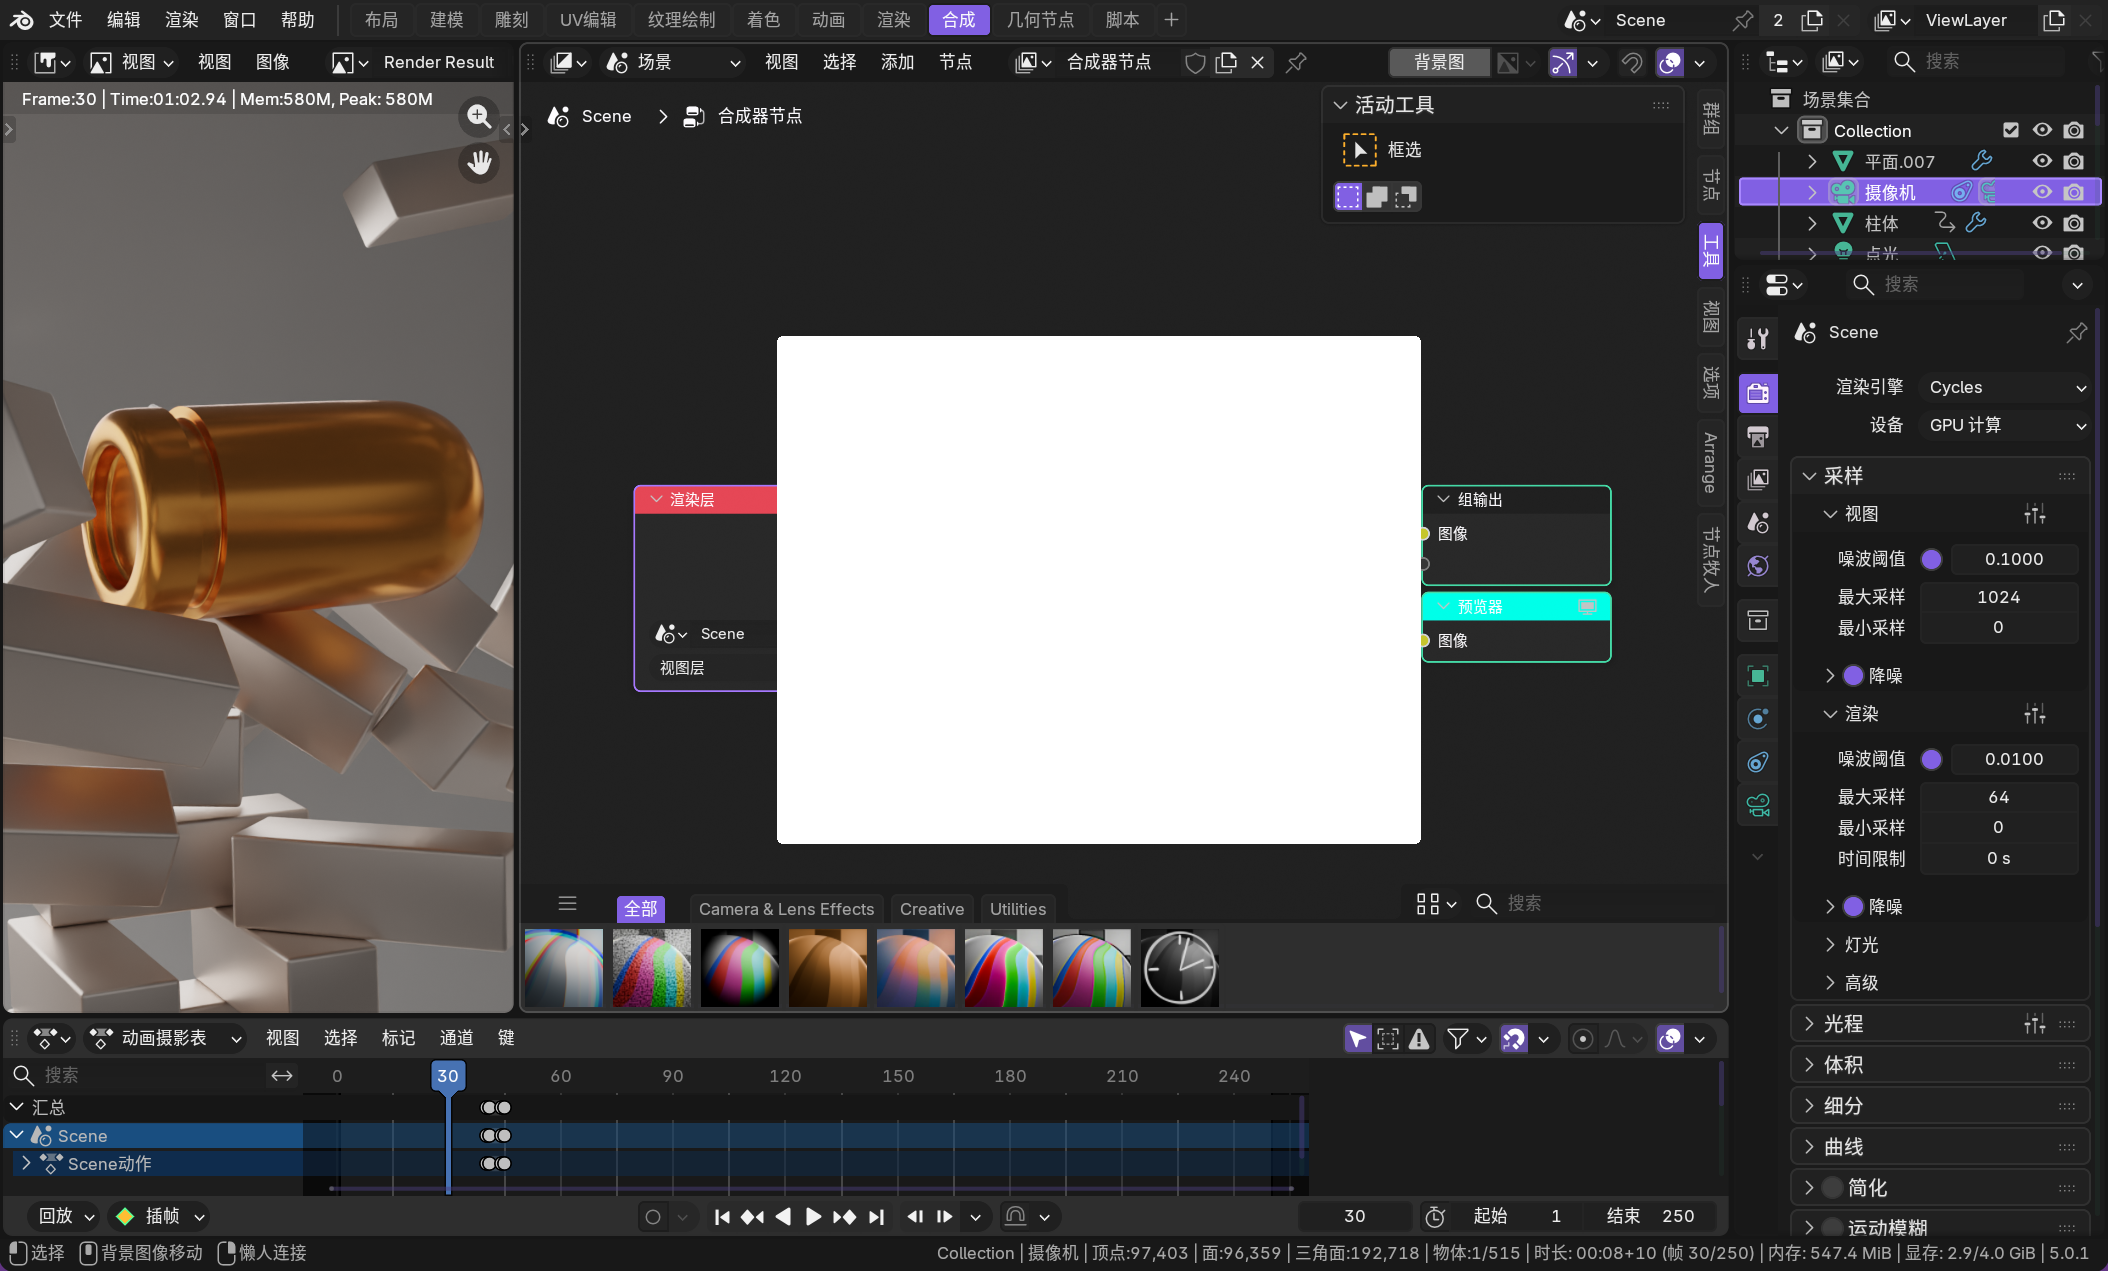
Task: Click the pin icon in the compositor header
Action: tap(1296, 63)
